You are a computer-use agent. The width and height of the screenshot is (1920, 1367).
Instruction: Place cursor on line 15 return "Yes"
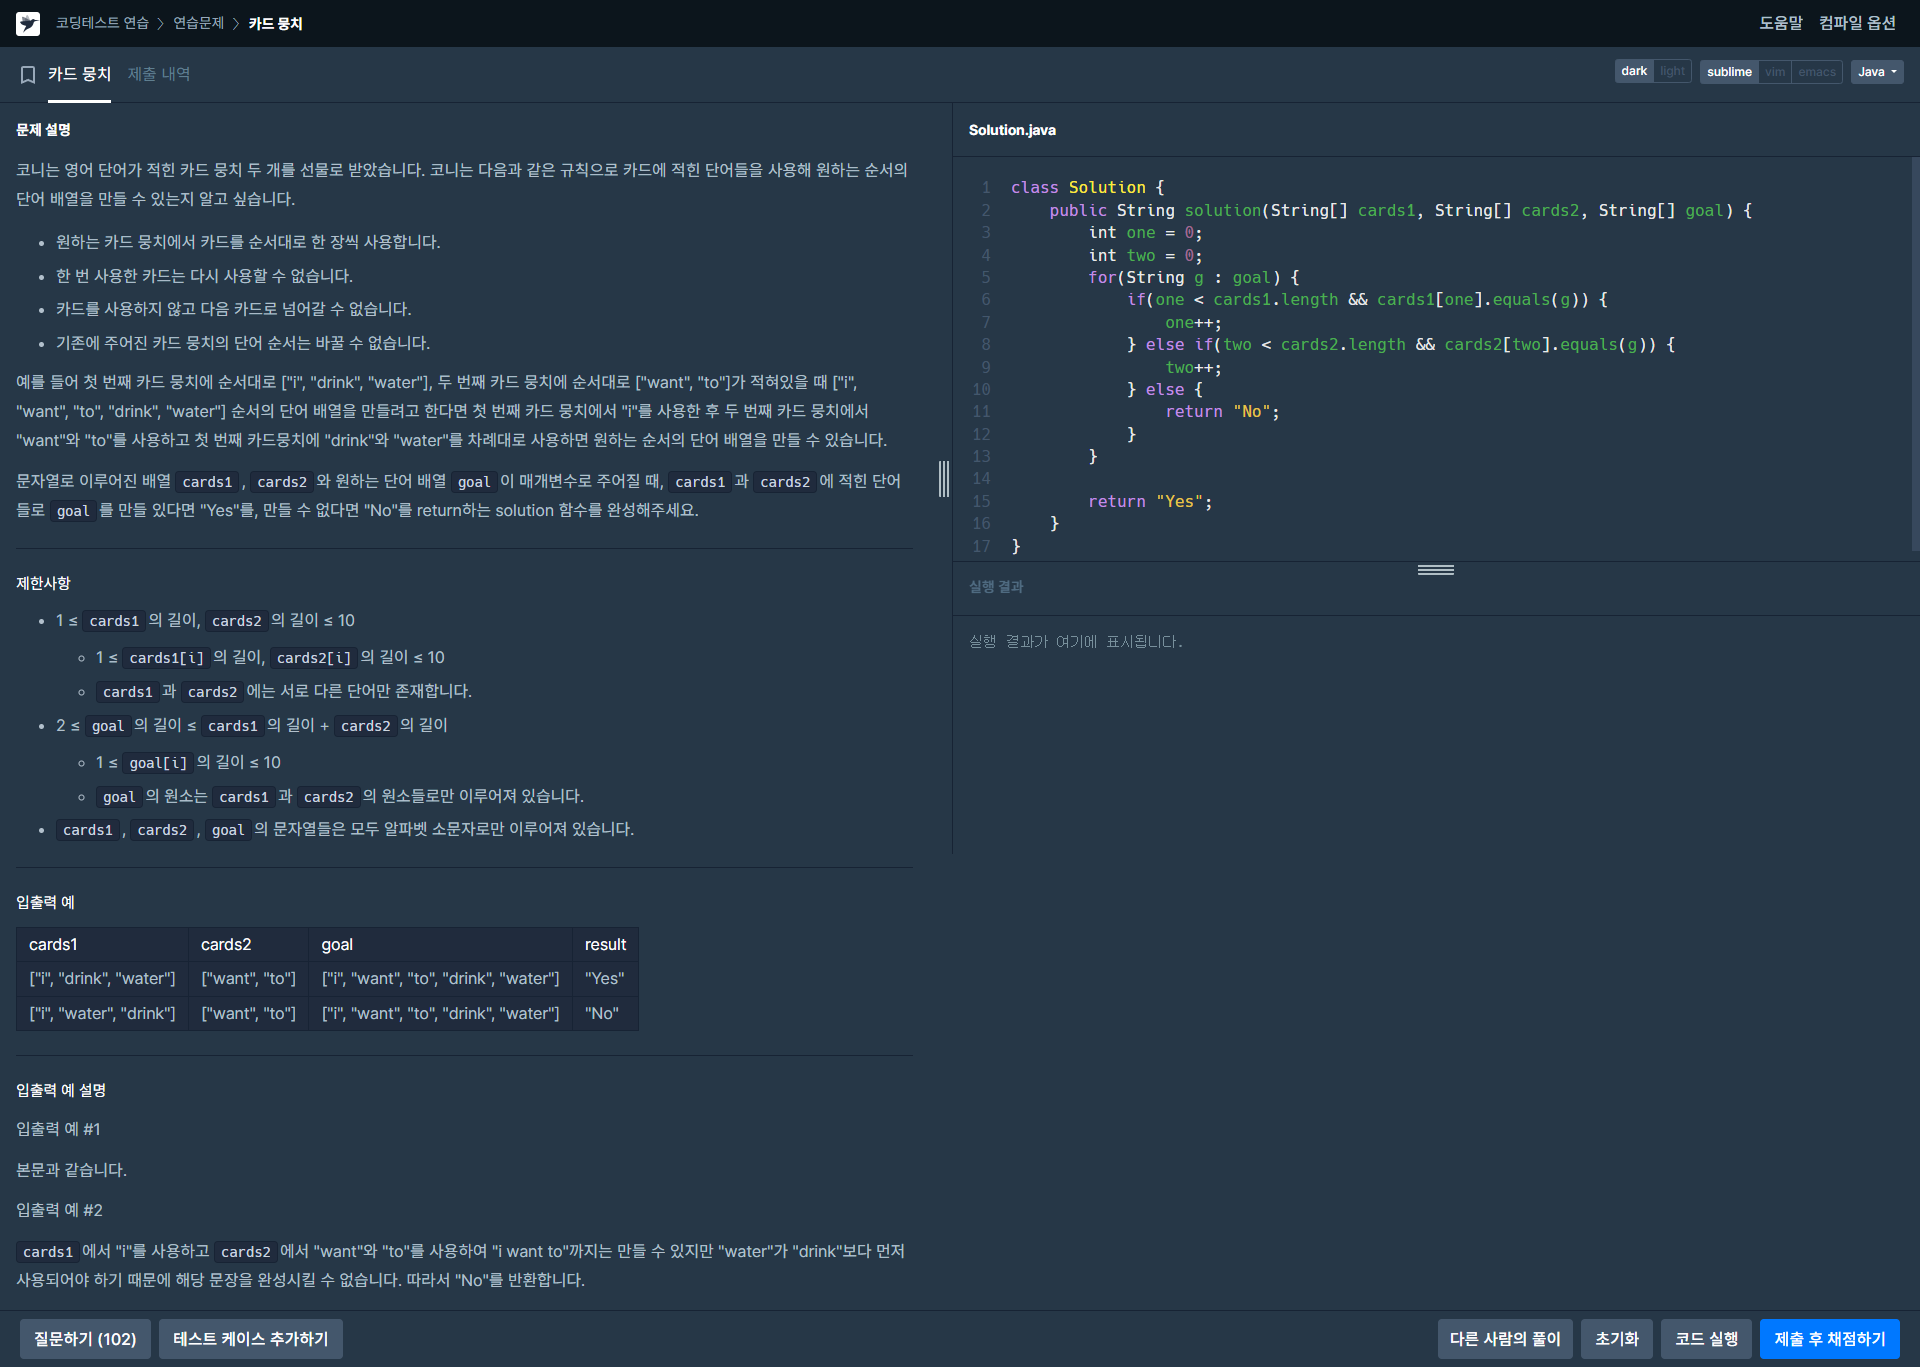point(1150,502)
